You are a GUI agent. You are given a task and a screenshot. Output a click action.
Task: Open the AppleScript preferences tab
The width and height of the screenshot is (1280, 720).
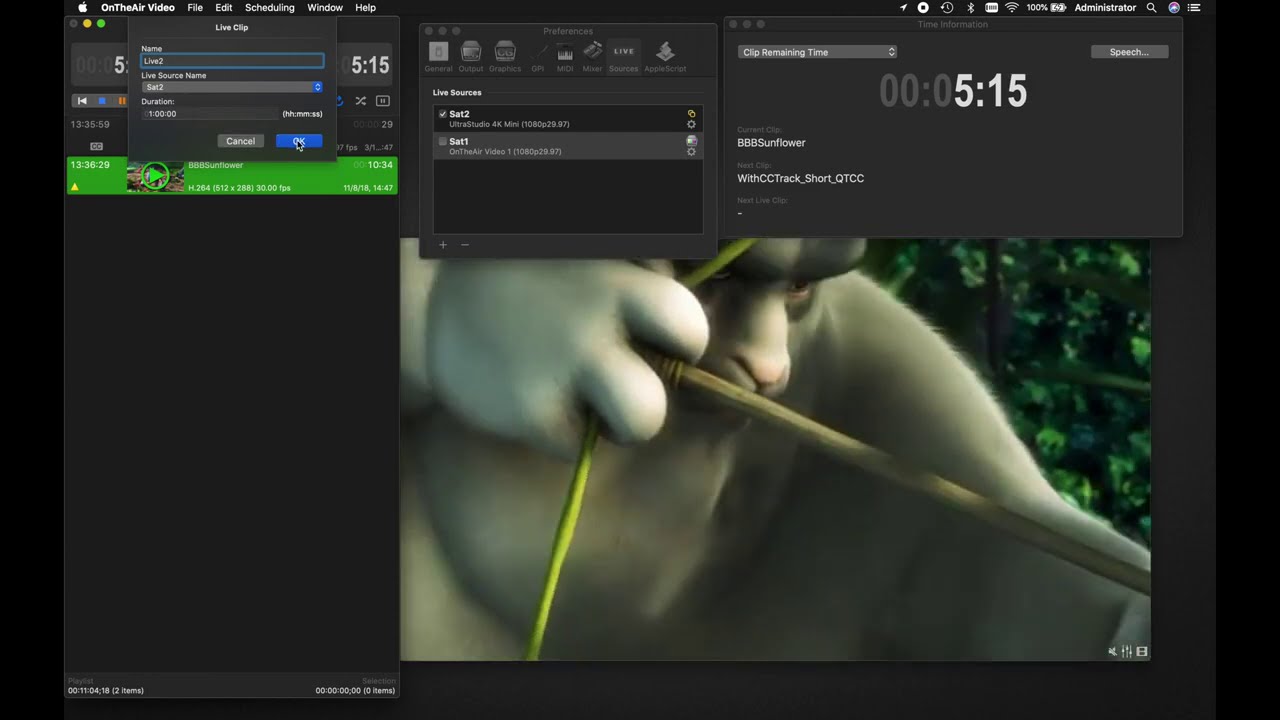[x=665, y=57]
